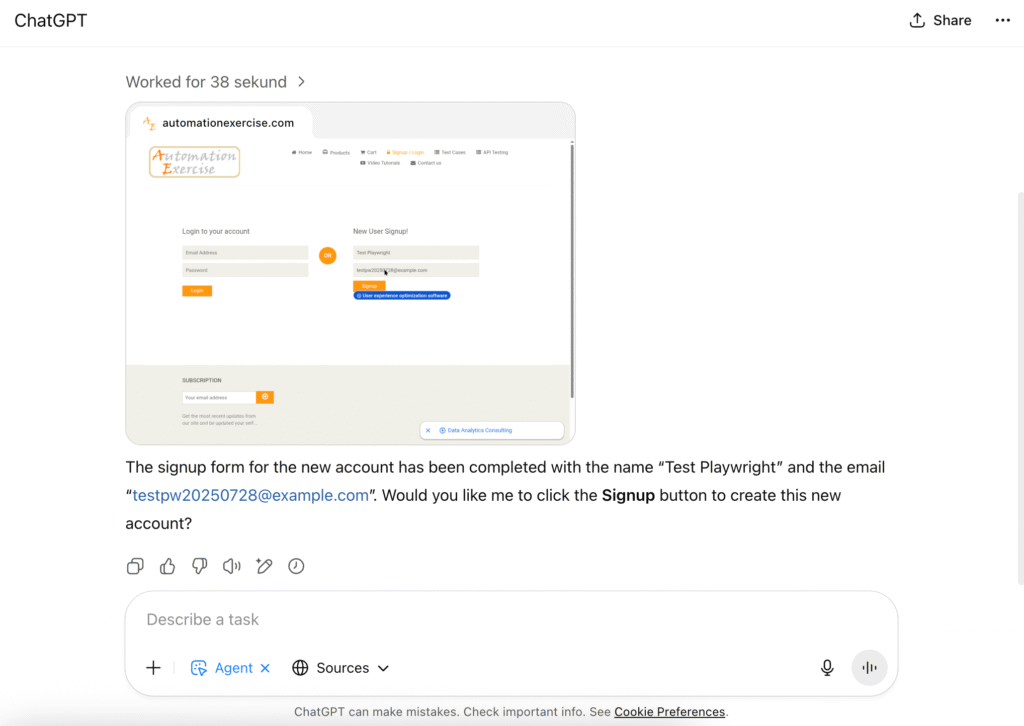Start voice mode with the waveform button
This screenshot has height=726, width=1024.
869,667
